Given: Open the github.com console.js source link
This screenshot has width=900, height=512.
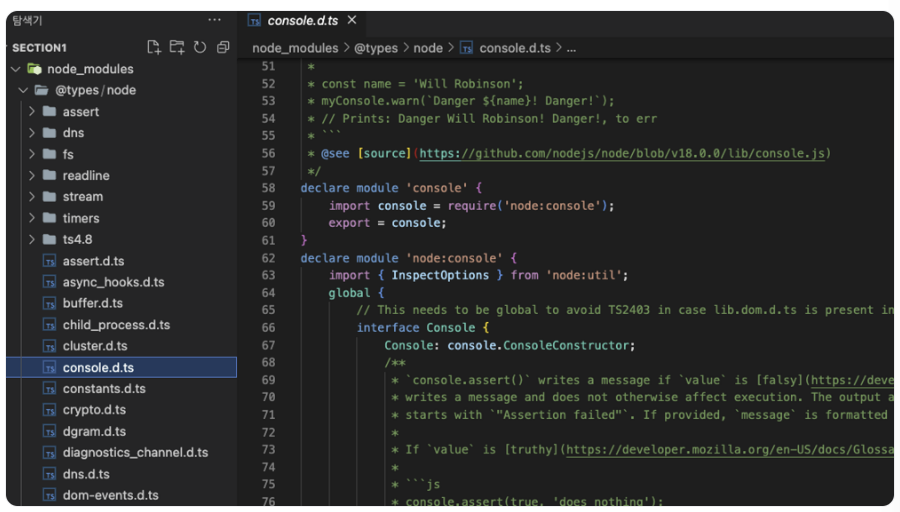Looking at the screenshot, I should 622,153.
